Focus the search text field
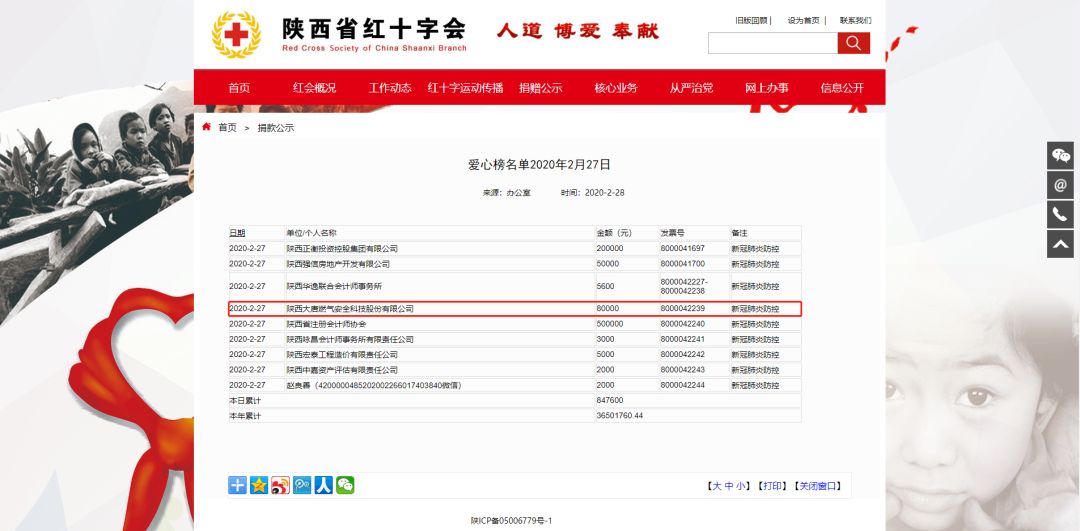 772,43
